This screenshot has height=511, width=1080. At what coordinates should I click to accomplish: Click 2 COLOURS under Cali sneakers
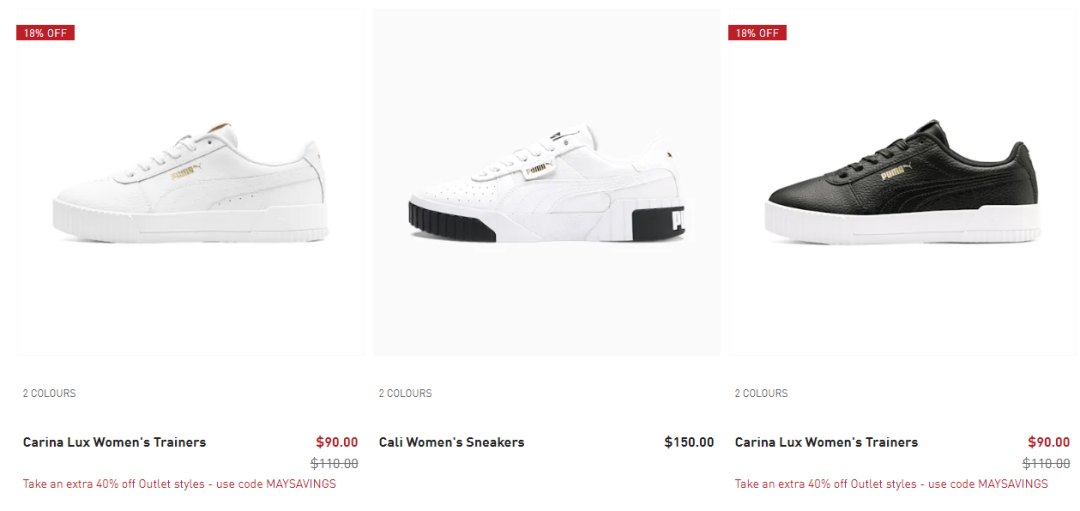[405, 393]
